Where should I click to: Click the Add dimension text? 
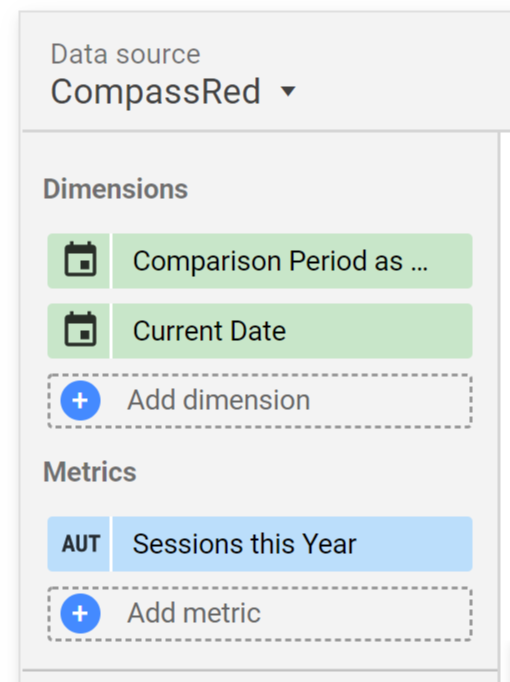click(218, 400)
